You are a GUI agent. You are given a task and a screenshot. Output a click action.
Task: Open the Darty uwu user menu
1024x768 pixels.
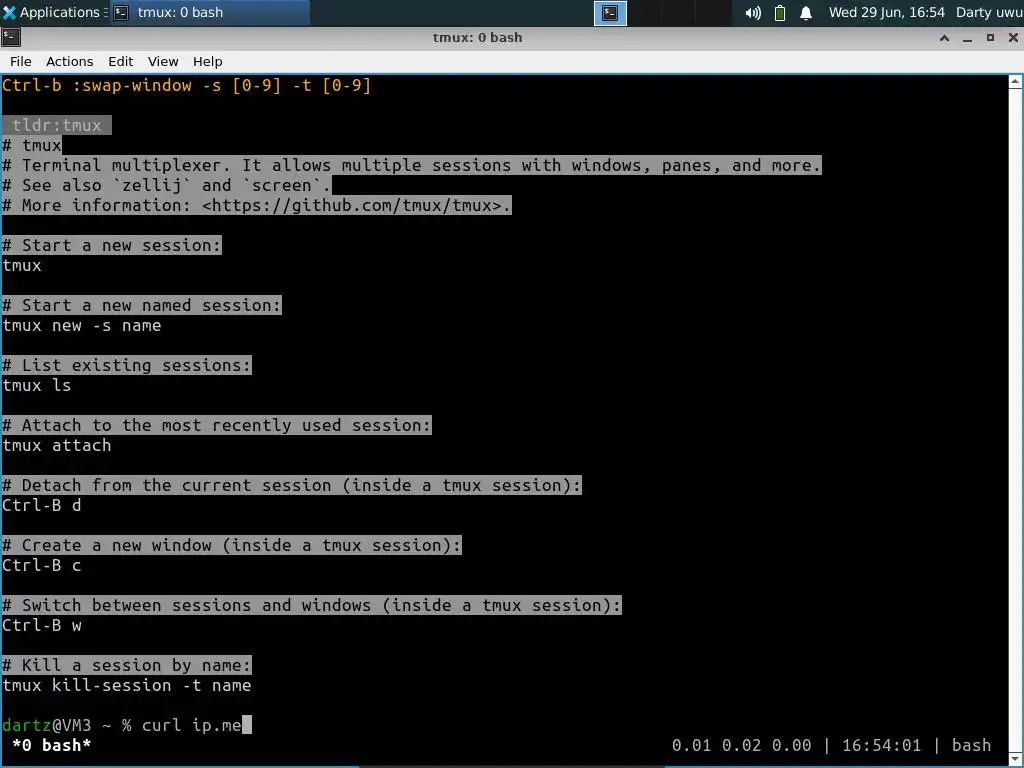click(989, 12)
